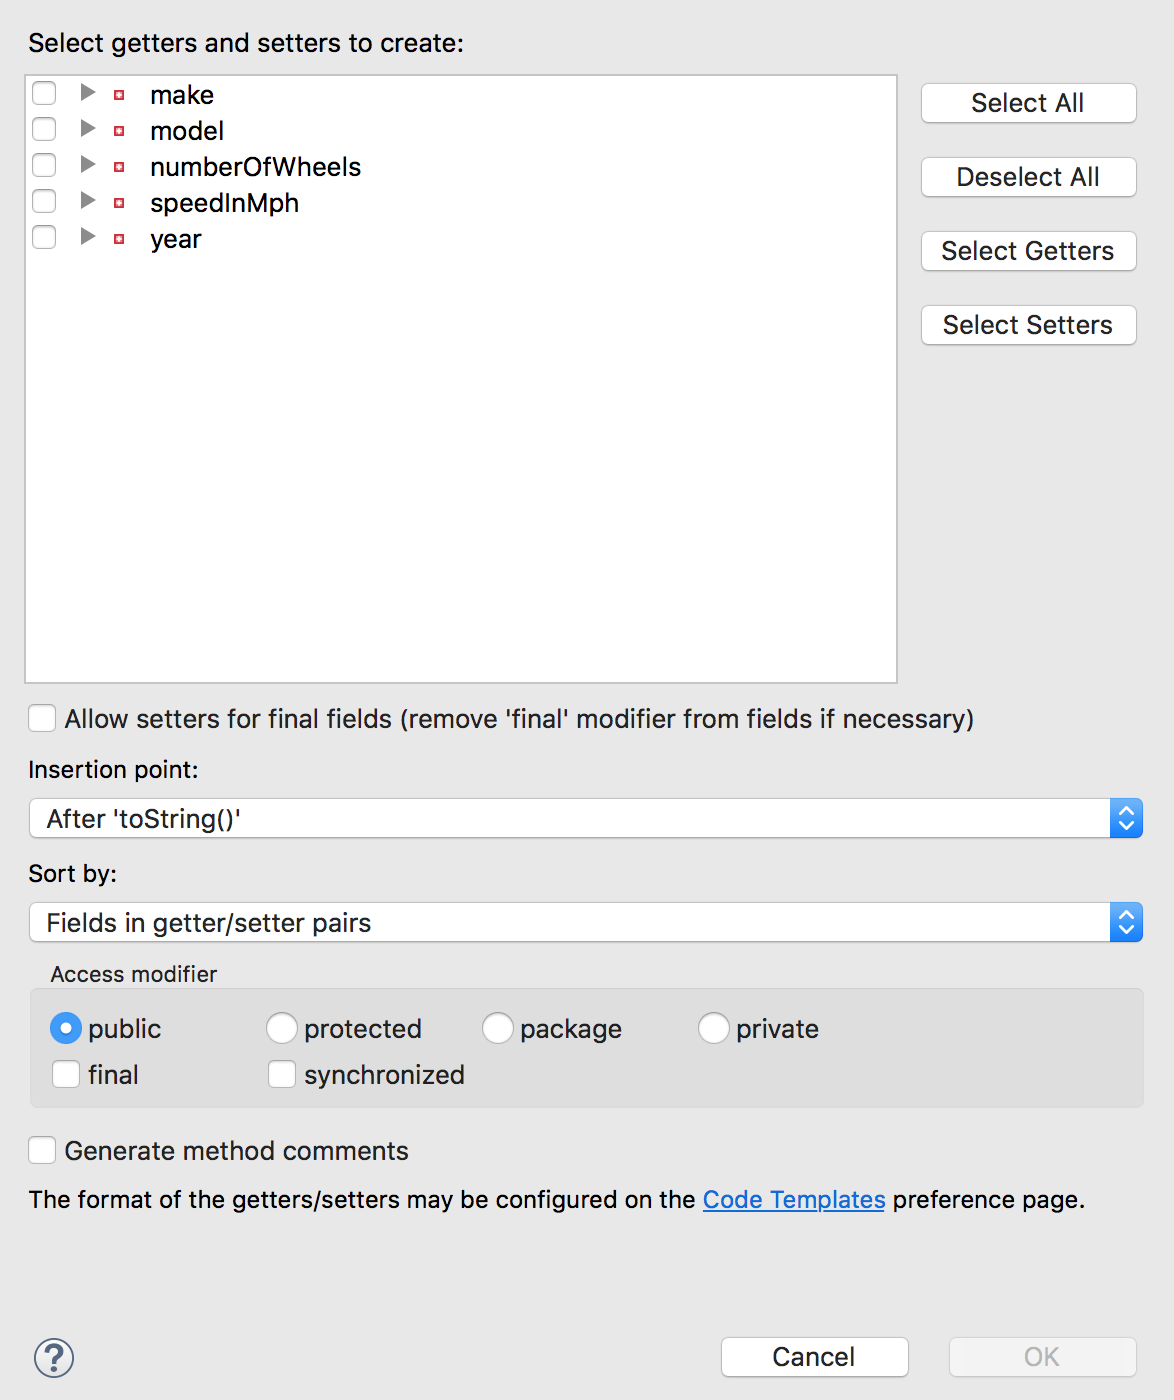Open the Code Templates preference page link
Viewport: 1174px width, 1400px height.
coord(793,1199)
